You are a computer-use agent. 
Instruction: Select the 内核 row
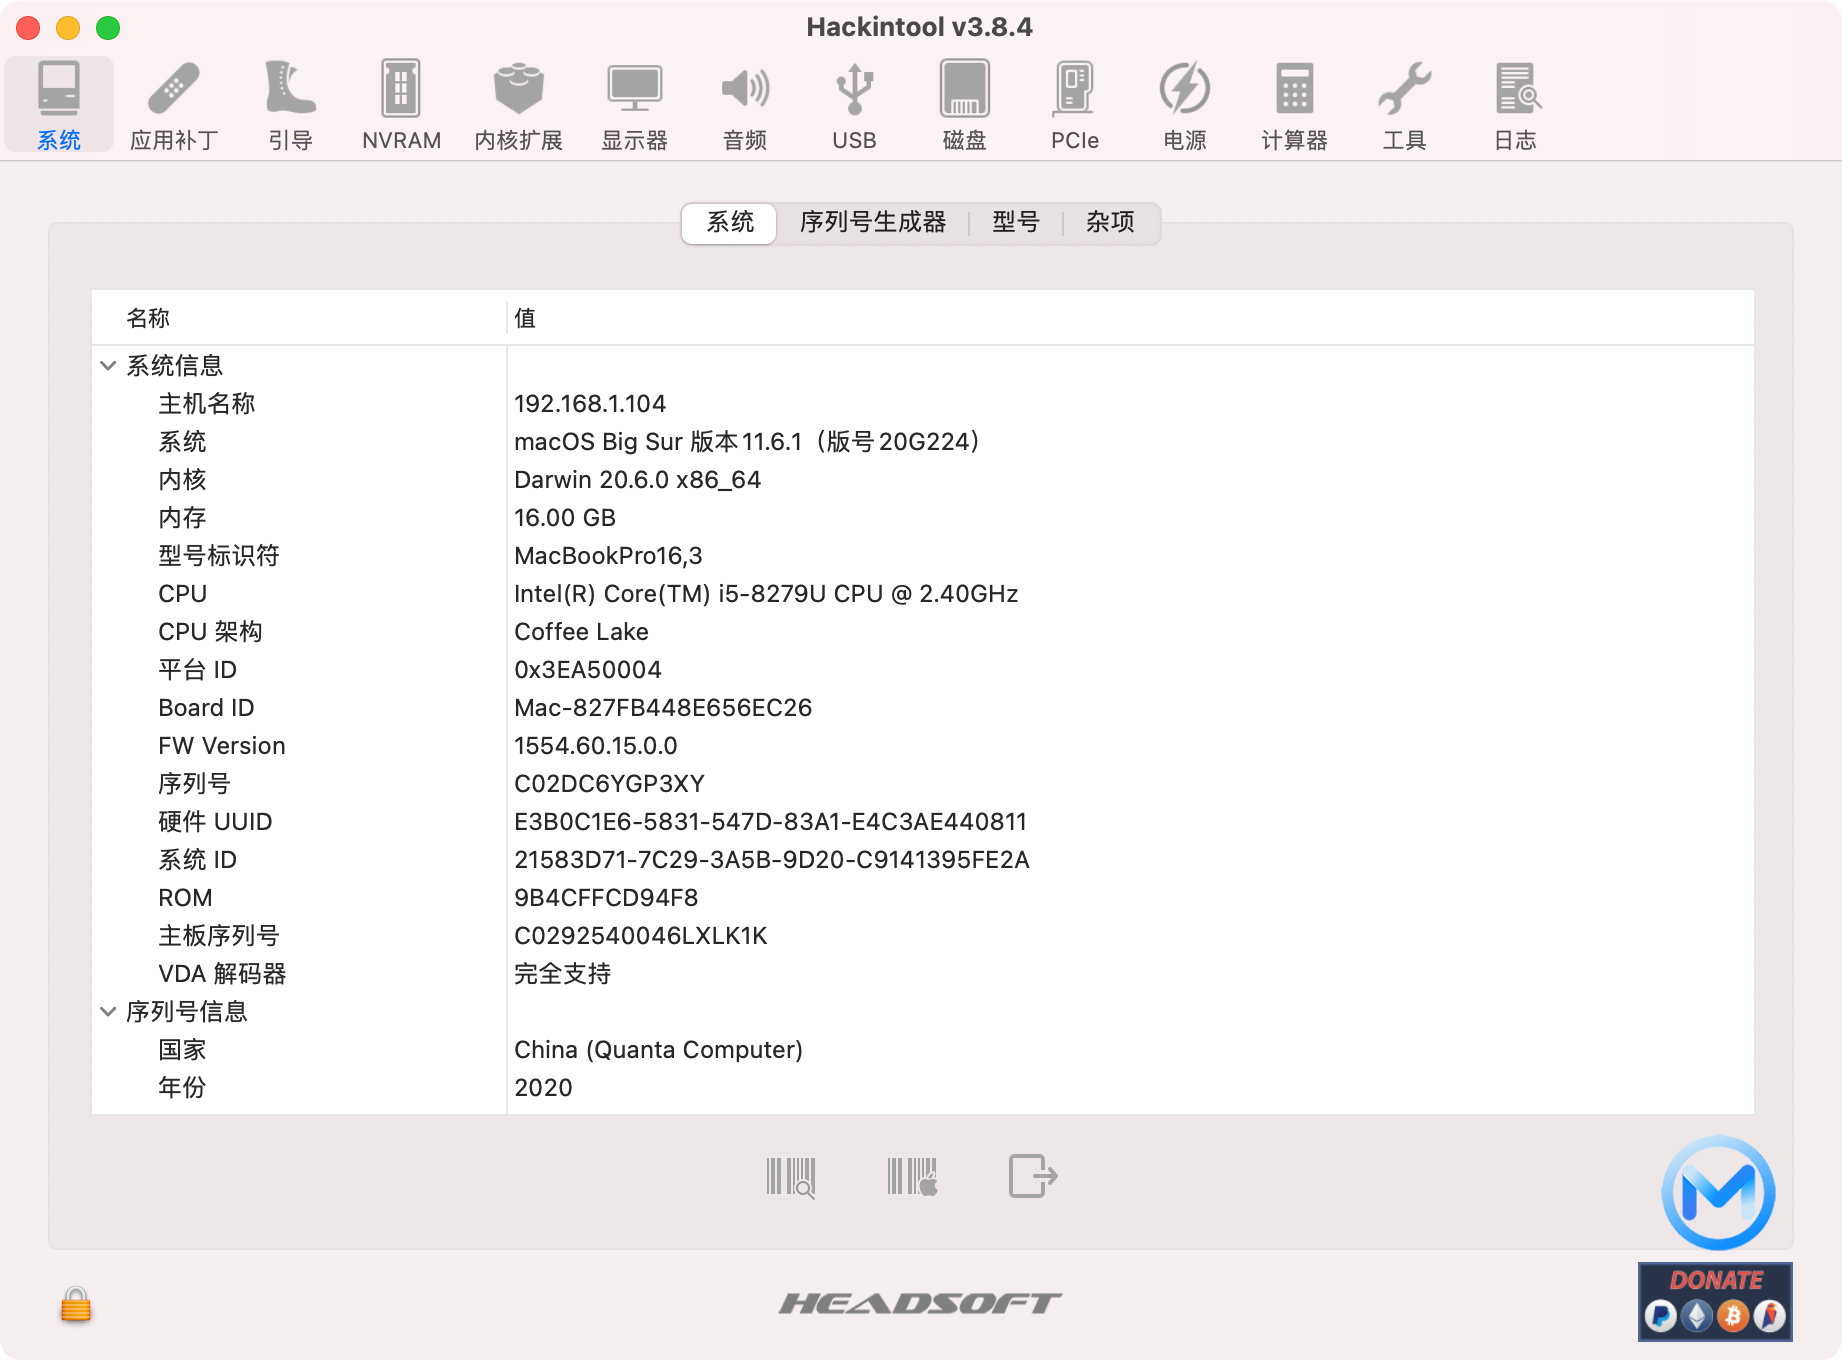tap(922, 480)
